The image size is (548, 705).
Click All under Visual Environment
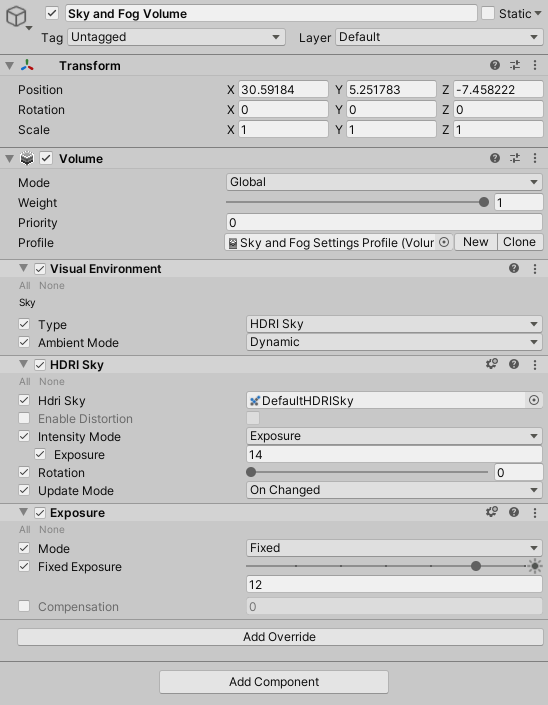tap(25, 286)
